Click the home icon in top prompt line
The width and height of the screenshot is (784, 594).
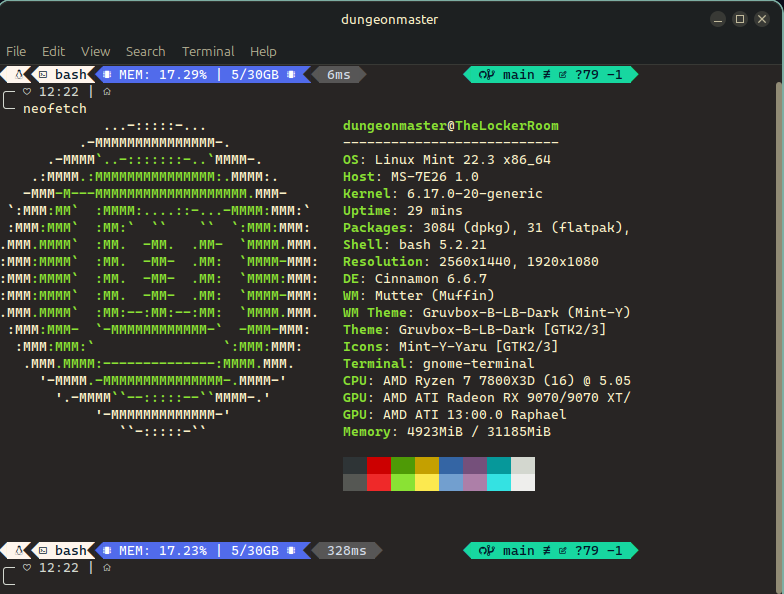click(107, 92)
